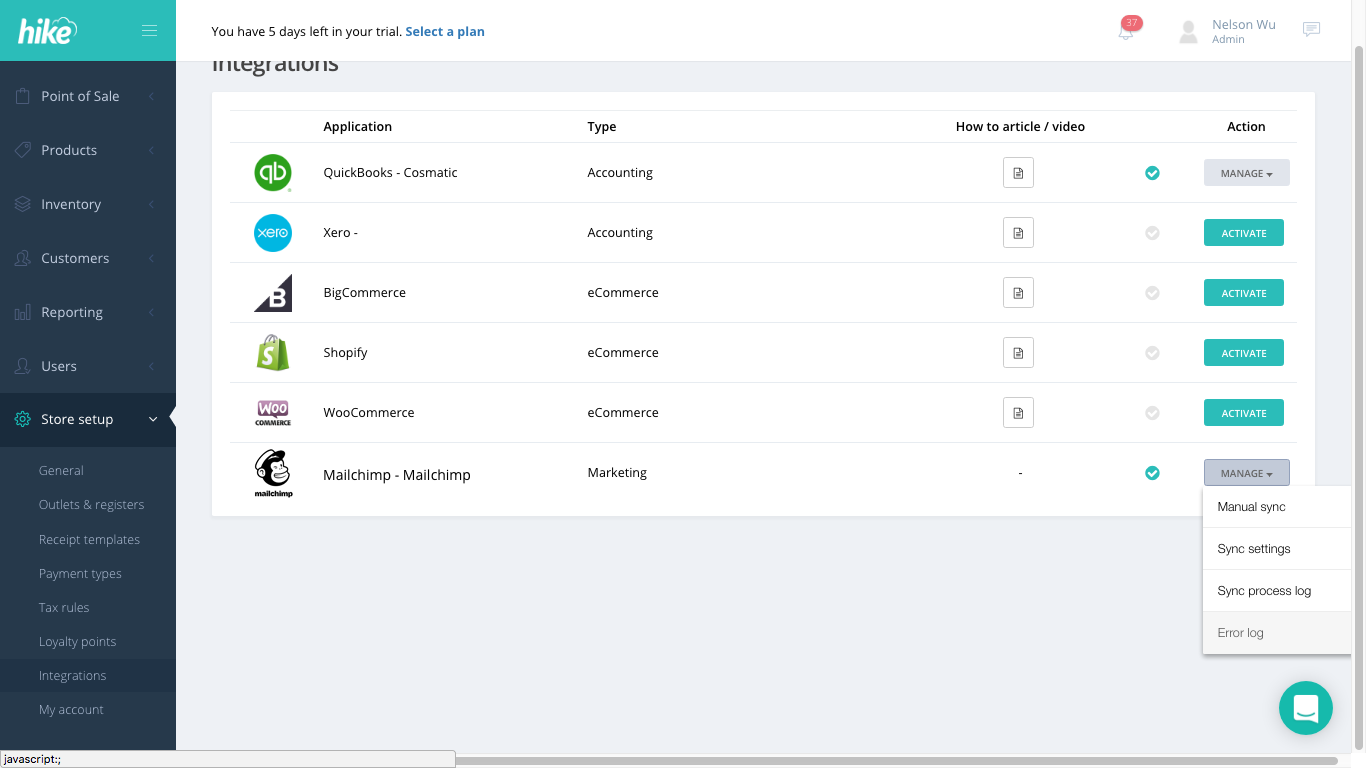Viewport: 1366px width, 768px height.
Task: Activate the Xero integration
Action: (x=1243, y=233)
